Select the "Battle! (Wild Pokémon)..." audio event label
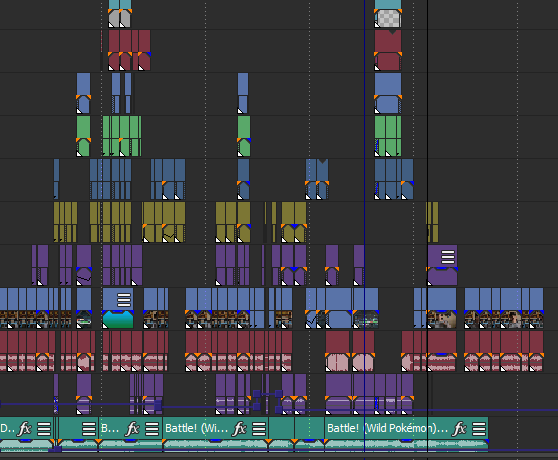 click(387, 428)
